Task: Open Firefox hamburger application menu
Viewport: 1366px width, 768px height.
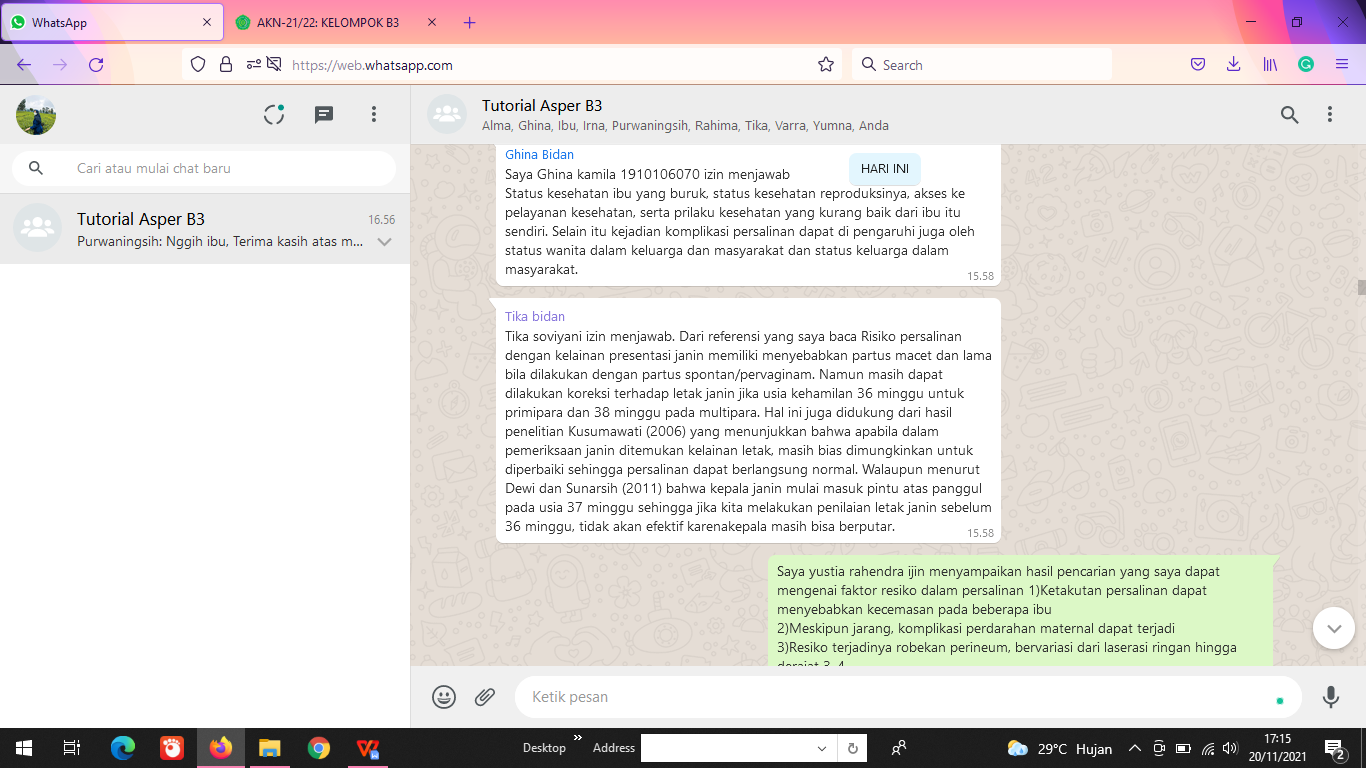Action: pos(1342,65)
